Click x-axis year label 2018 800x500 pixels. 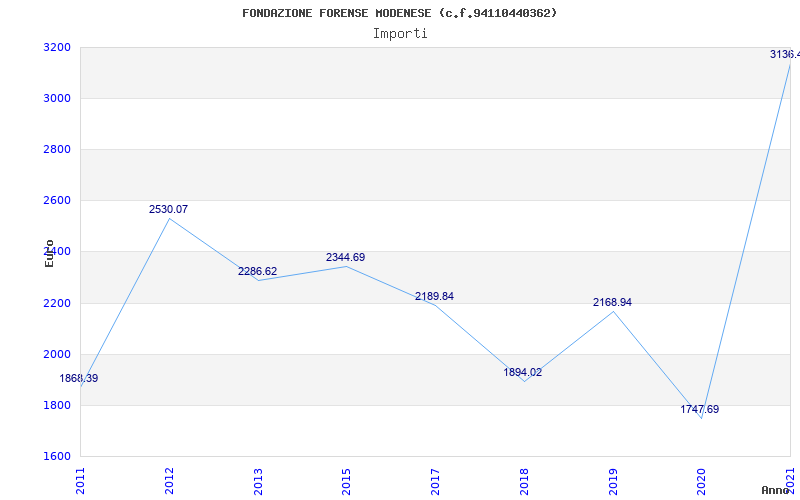coord(524,481)
